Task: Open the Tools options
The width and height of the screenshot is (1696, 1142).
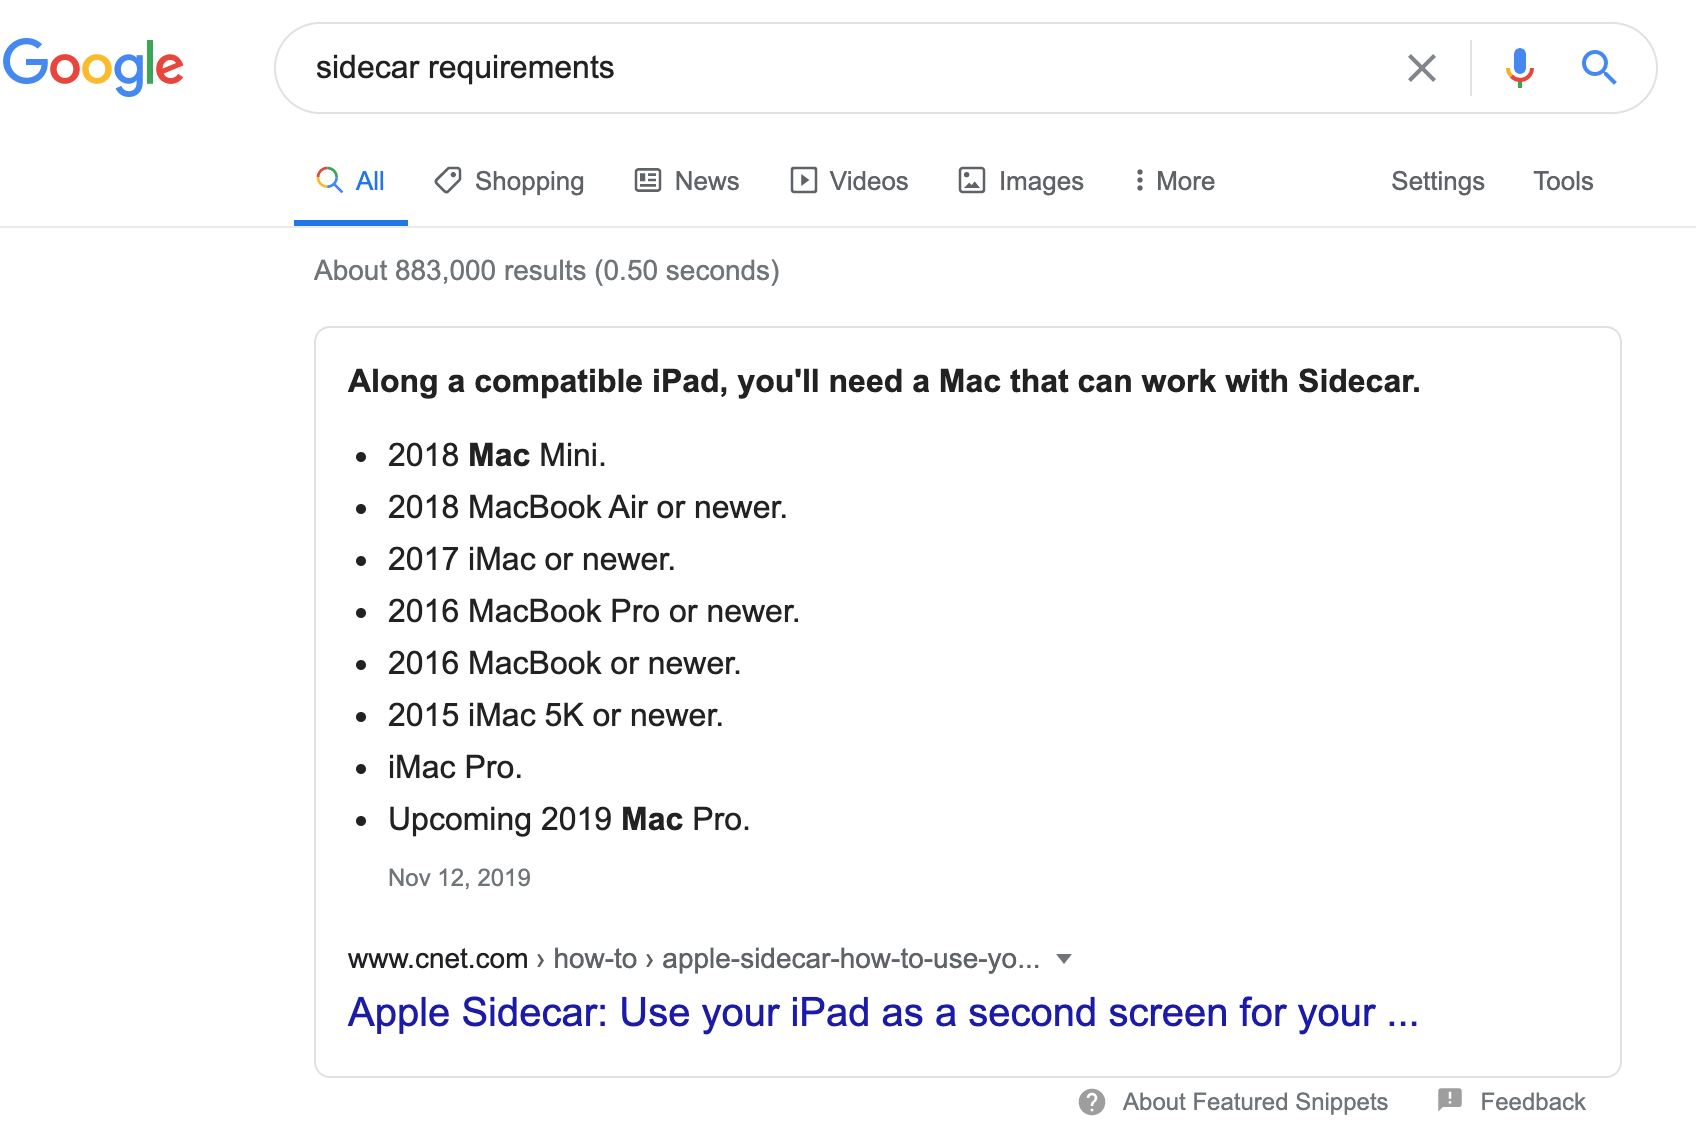Action: (1563, 181)
